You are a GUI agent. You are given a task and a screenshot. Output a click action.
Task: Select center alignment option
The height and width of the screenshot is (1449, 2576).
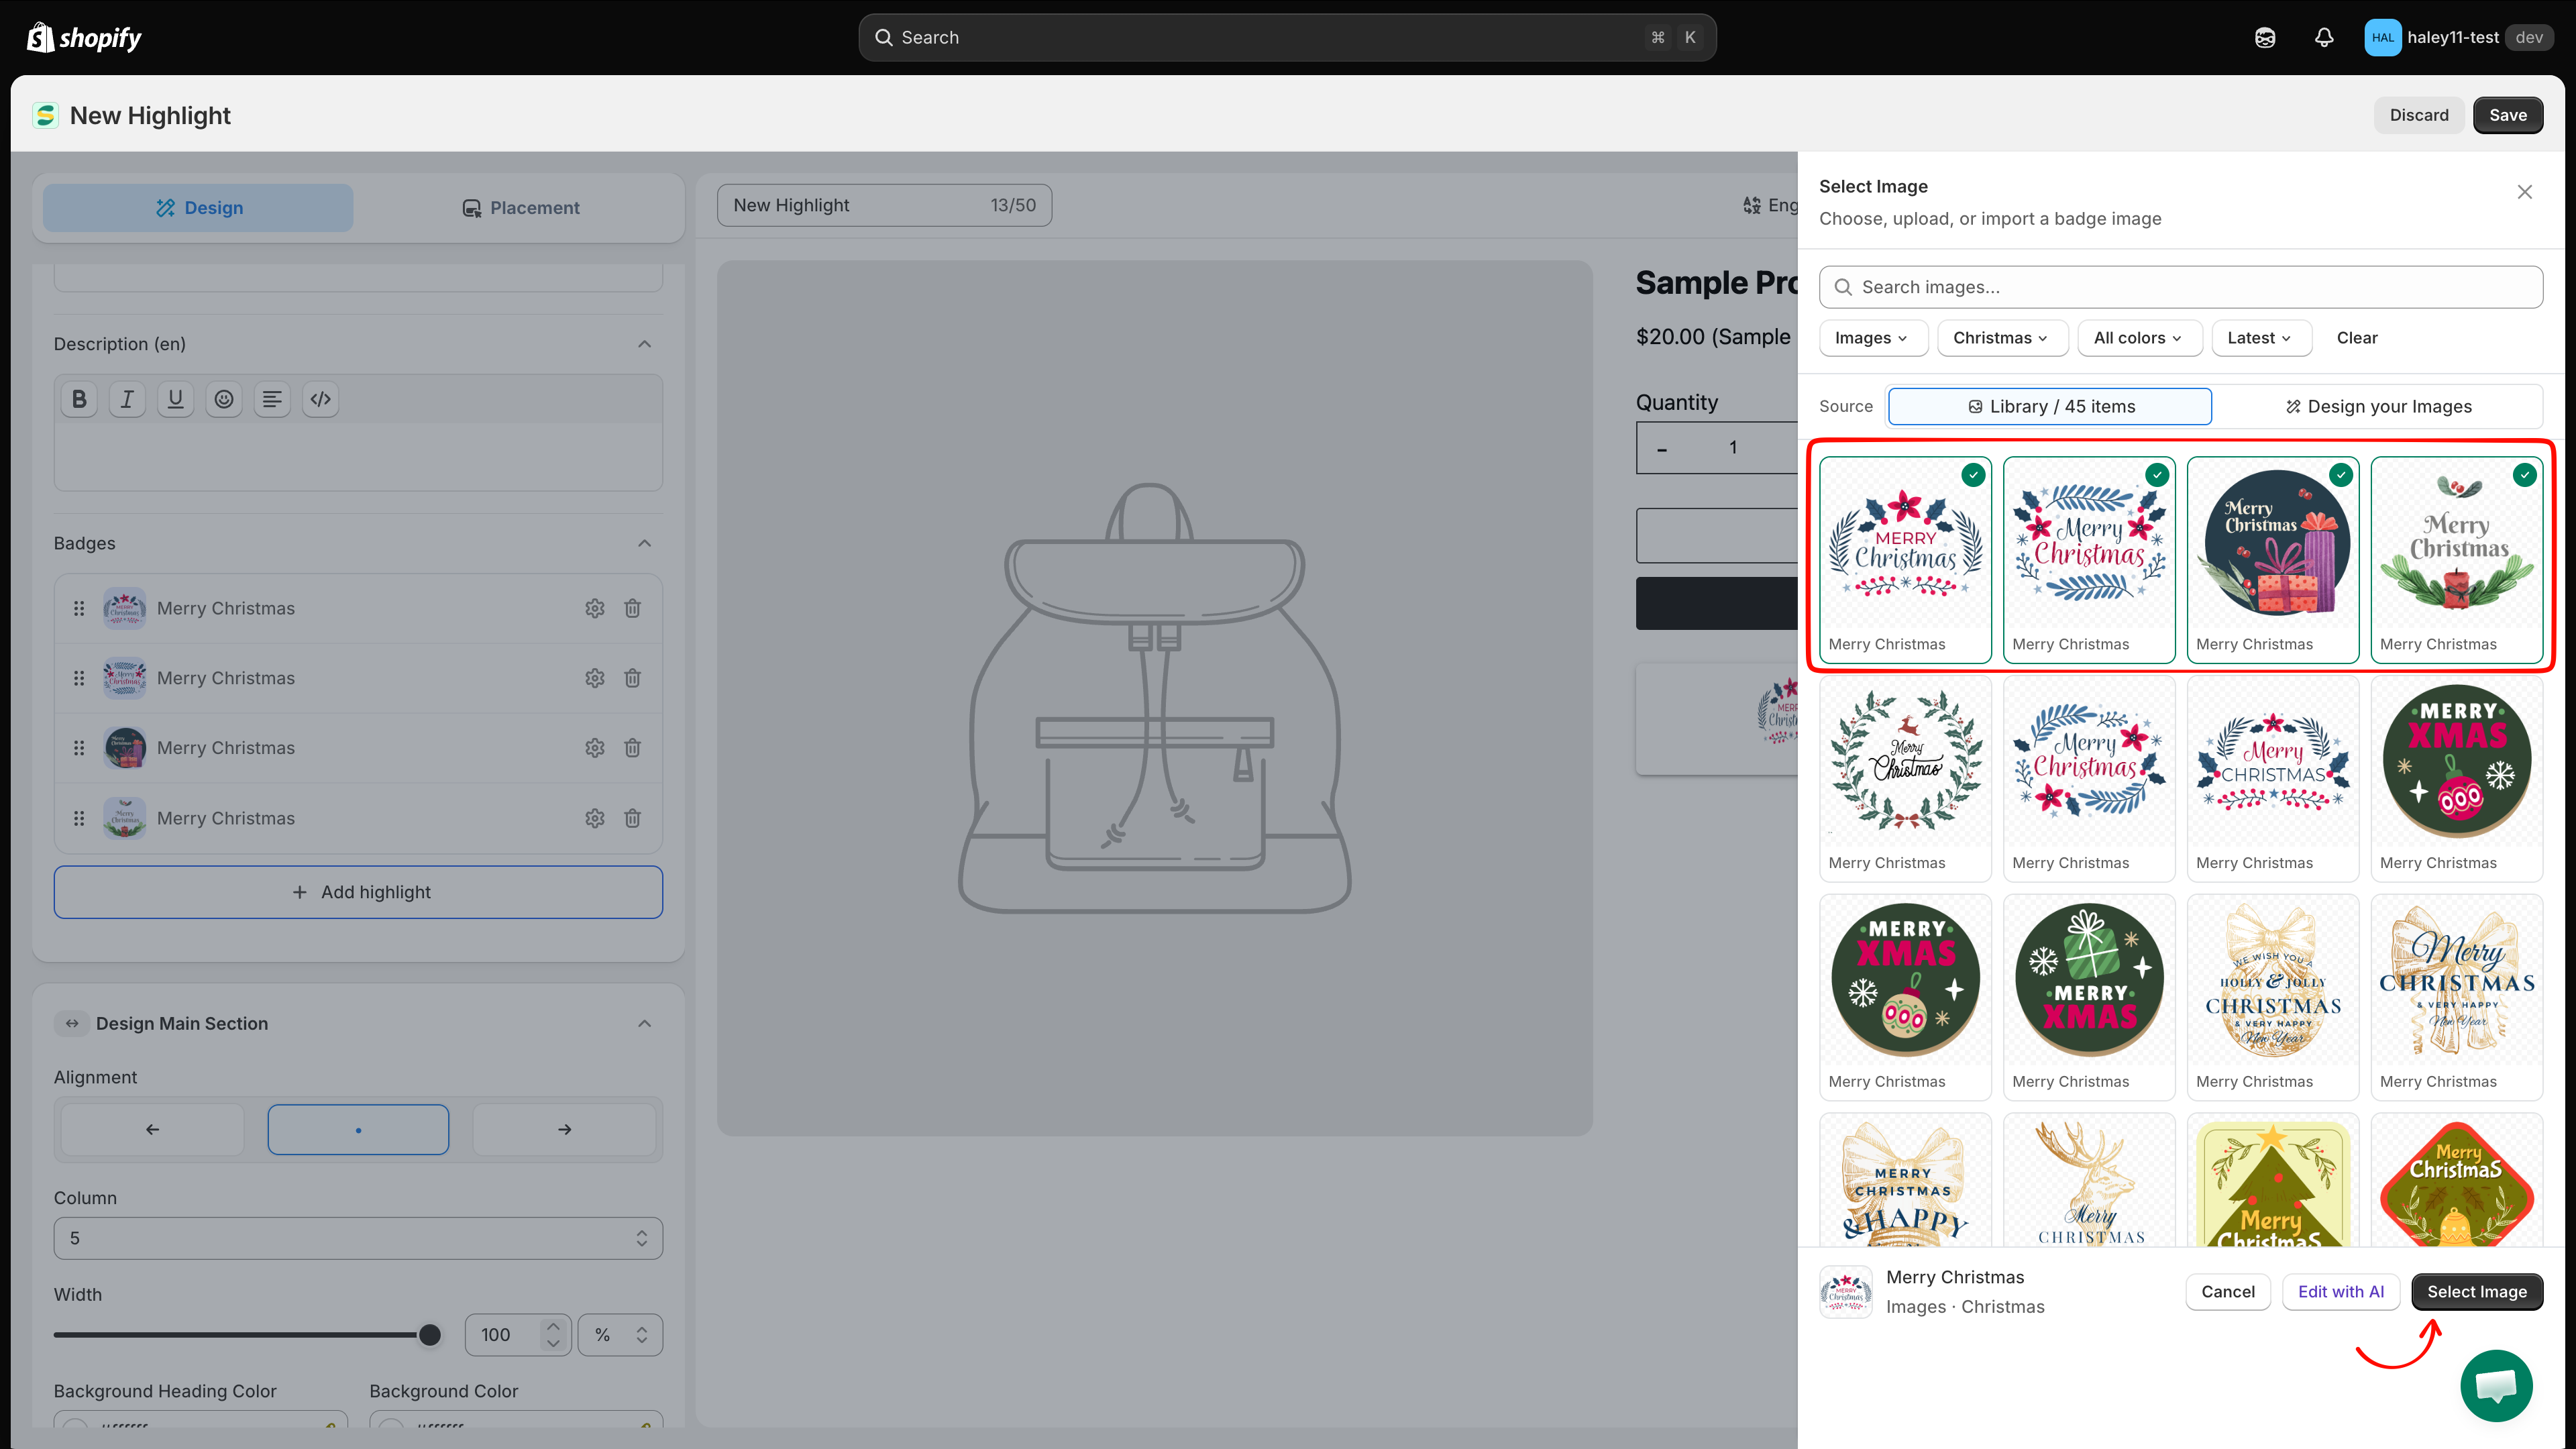(x=358, y=1129)
